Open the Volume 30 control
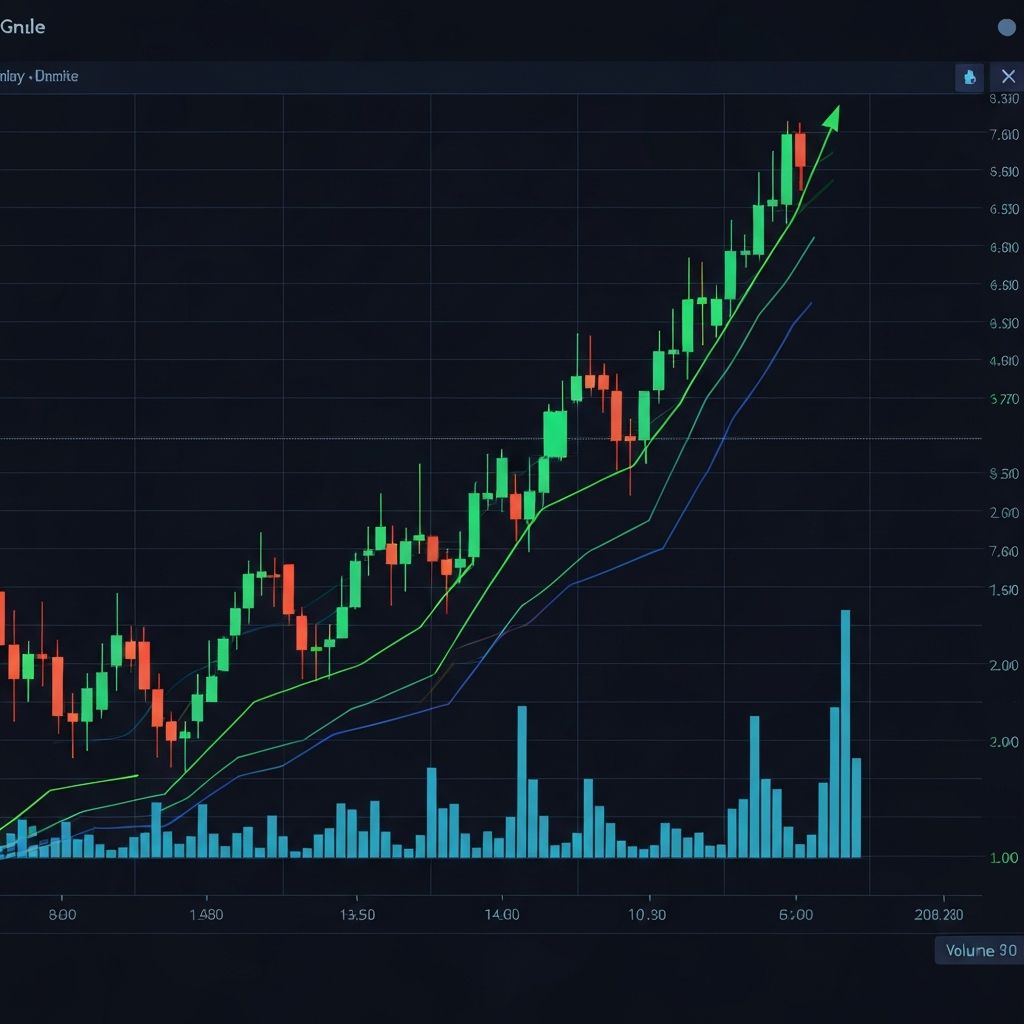1024x1024 pixels. tap(978, 951)
